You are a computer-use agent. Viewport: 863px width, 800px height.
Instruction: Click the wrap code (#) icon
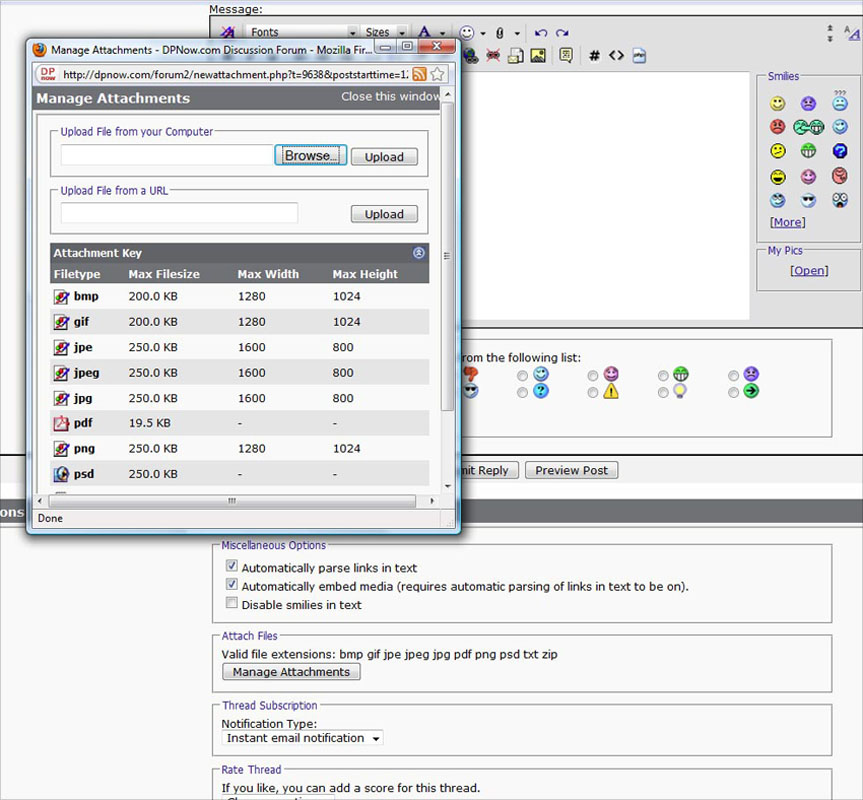coord(594,56)
